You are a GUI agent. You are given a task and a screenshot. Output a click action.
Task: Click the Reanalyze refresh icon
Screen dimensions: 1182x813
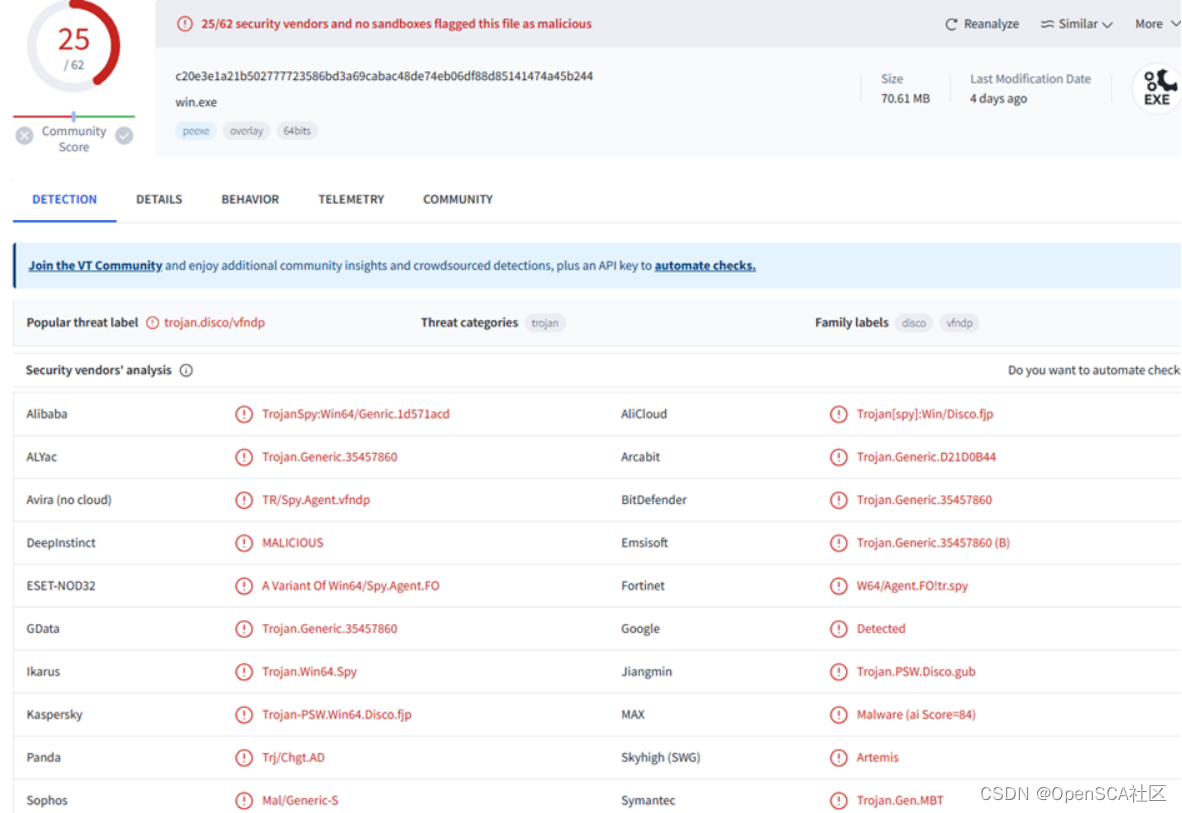pos(951,24)
